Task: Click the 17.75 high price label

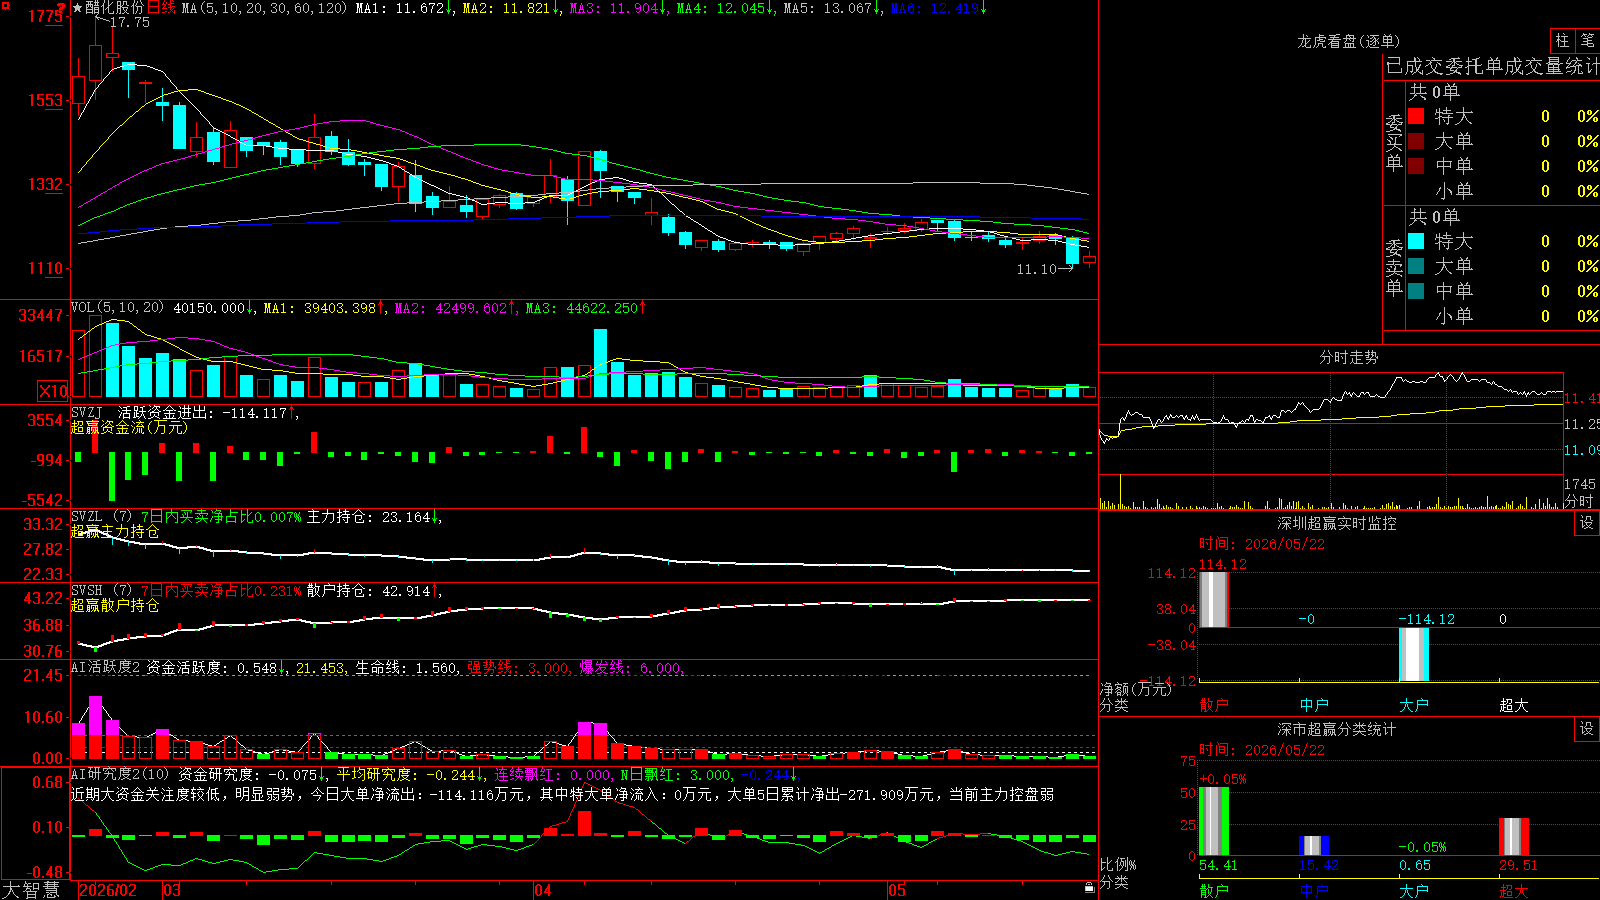Action: coord(129,22)
